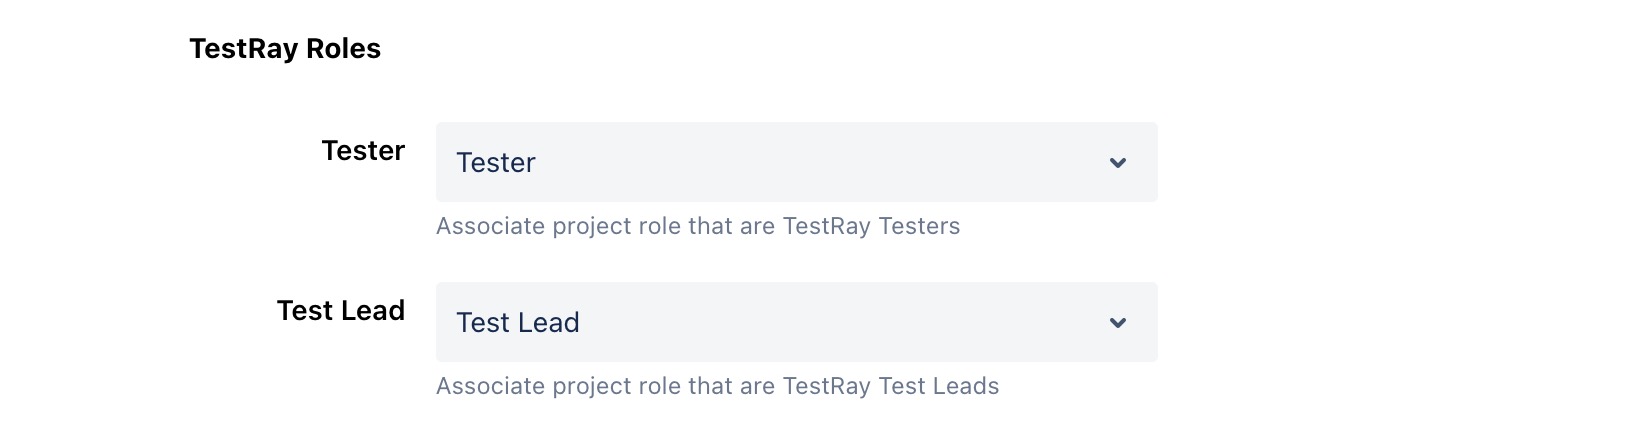Click 'TestRay Test Leads' words in second description
This screenshot has width=1640, height=424.
click(x=890, y=386)
